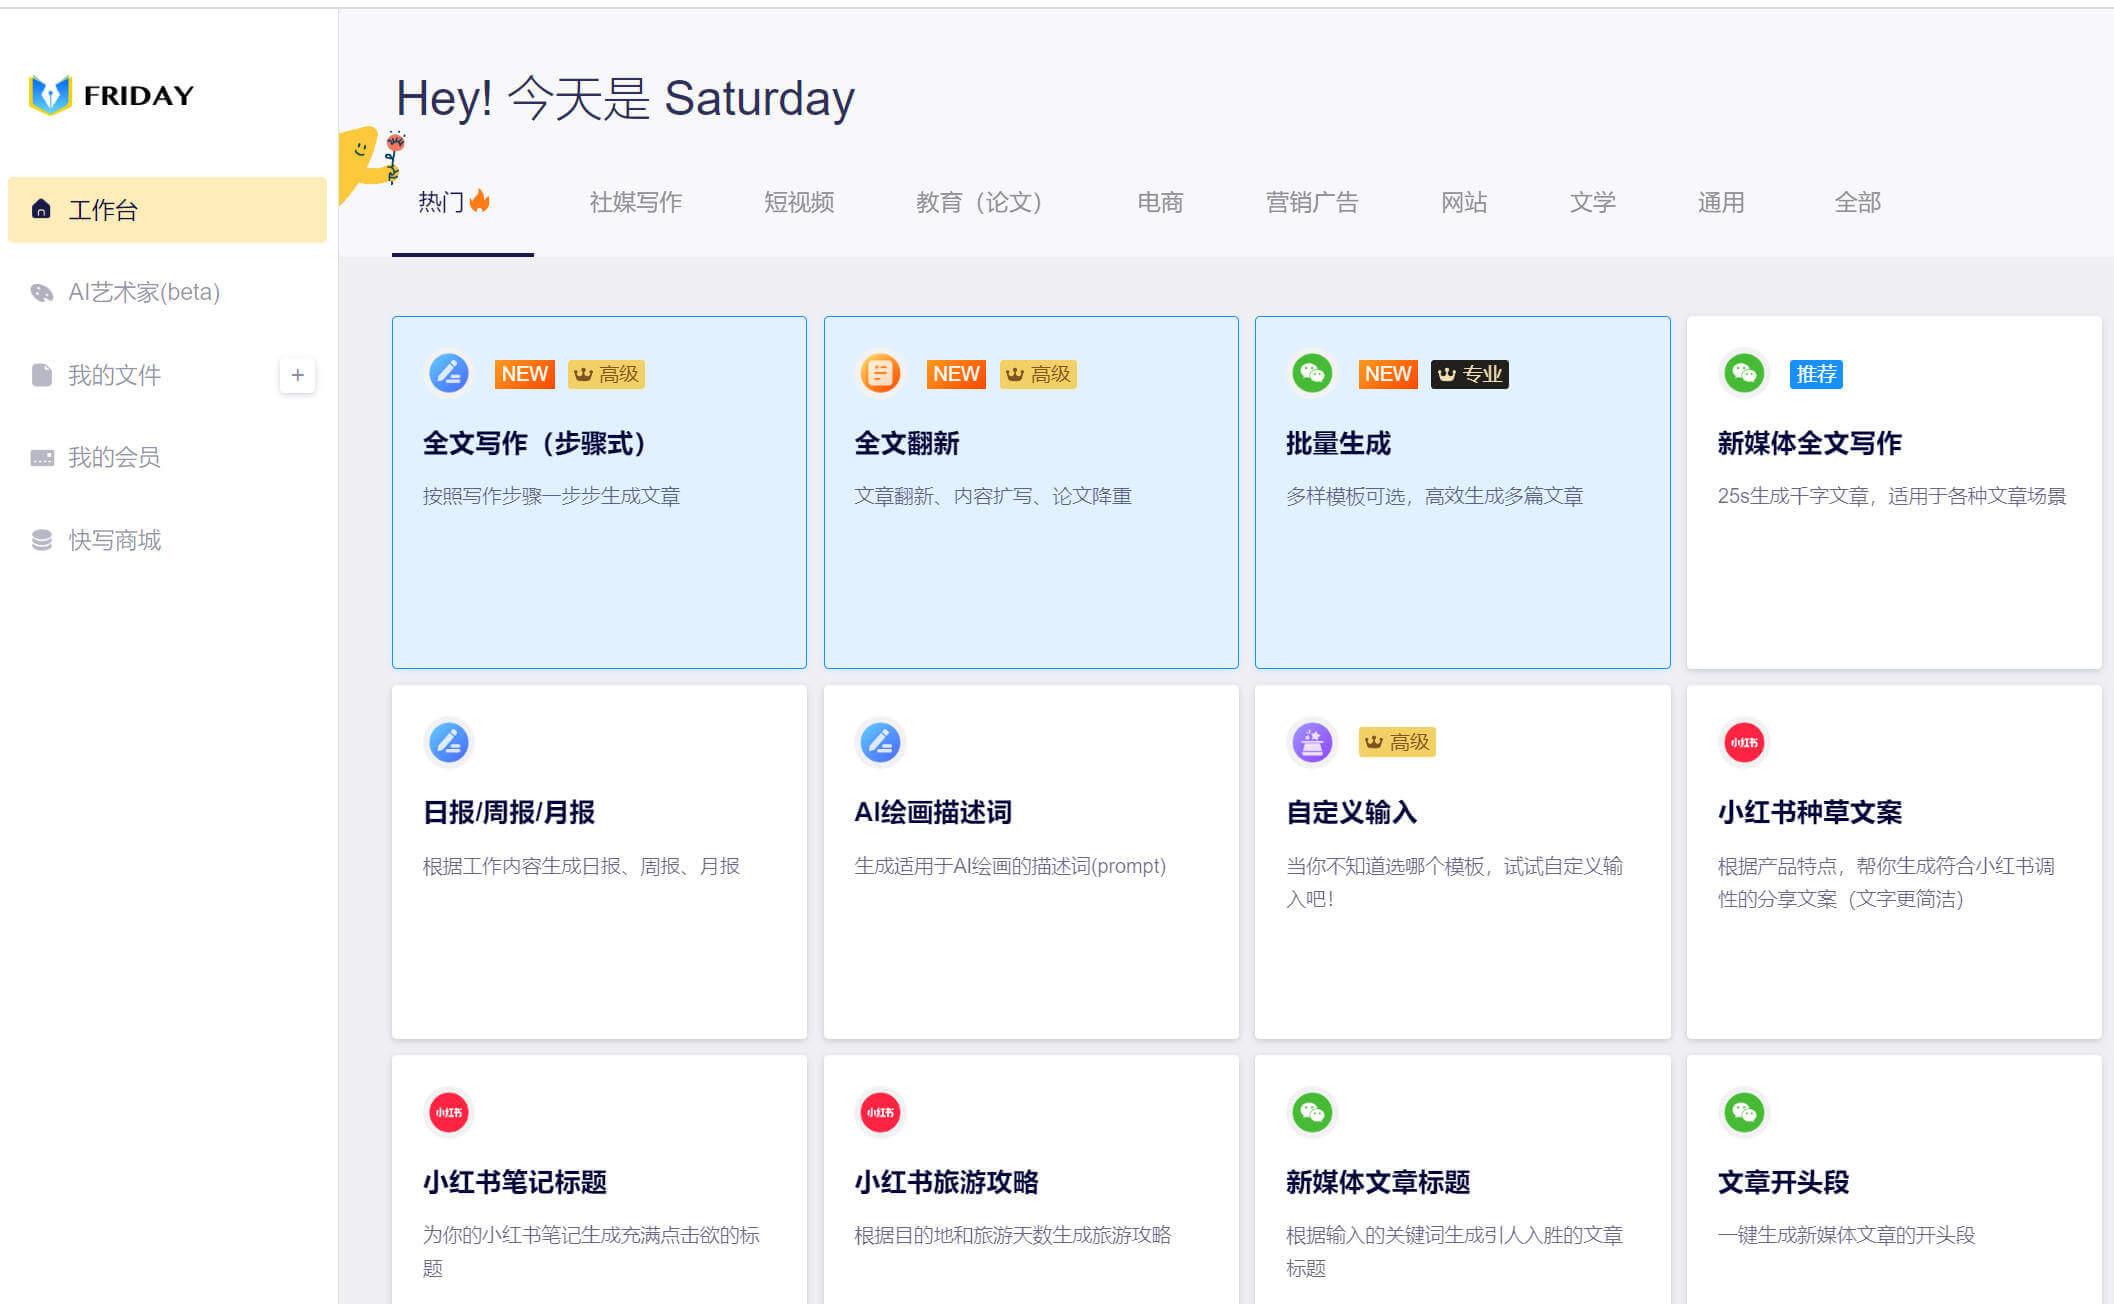
Task: Click the membership card icon beside 我的会员
Action: [41, 458]
